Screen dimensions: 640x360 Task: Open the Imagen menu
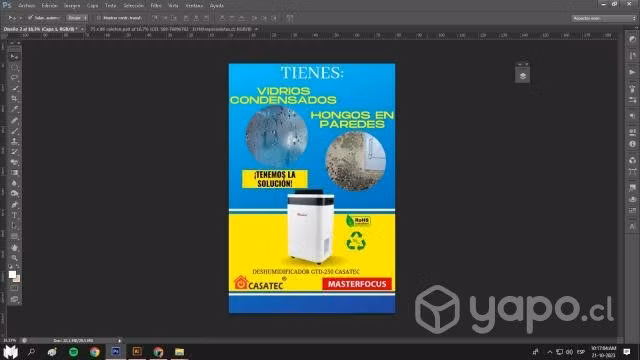point(72,6)
